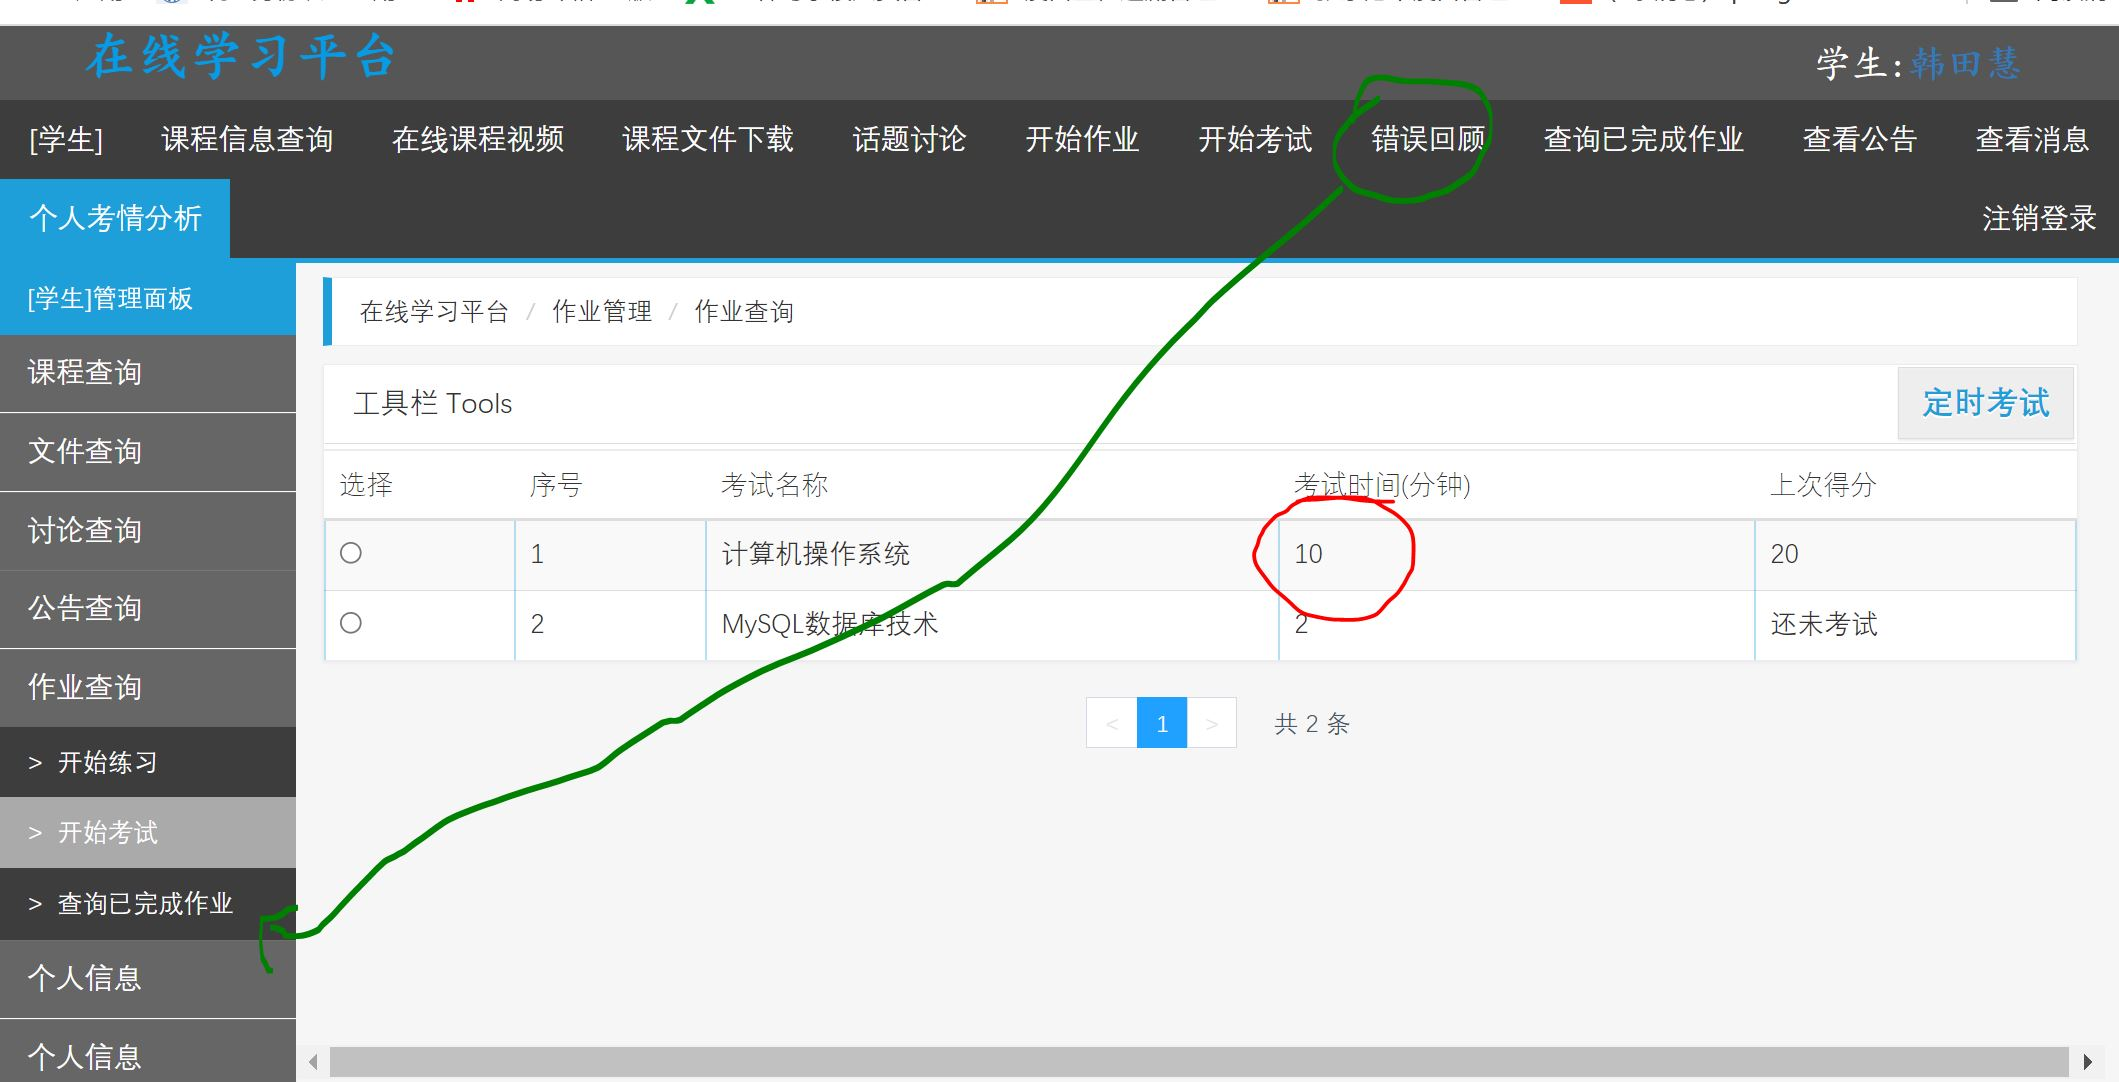Select page 1 in pagination
Image resolution: width=2119 pixels, height=1082 pixels.
tap(1161, 723)
